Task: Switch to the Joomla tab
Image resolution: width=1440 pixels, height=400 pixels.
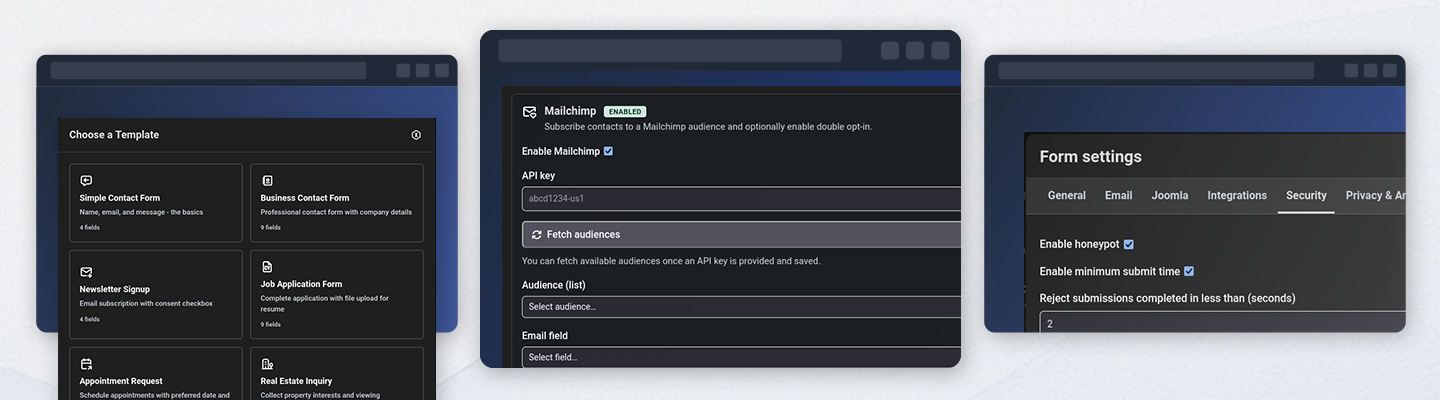Action: coord(1170,195)
